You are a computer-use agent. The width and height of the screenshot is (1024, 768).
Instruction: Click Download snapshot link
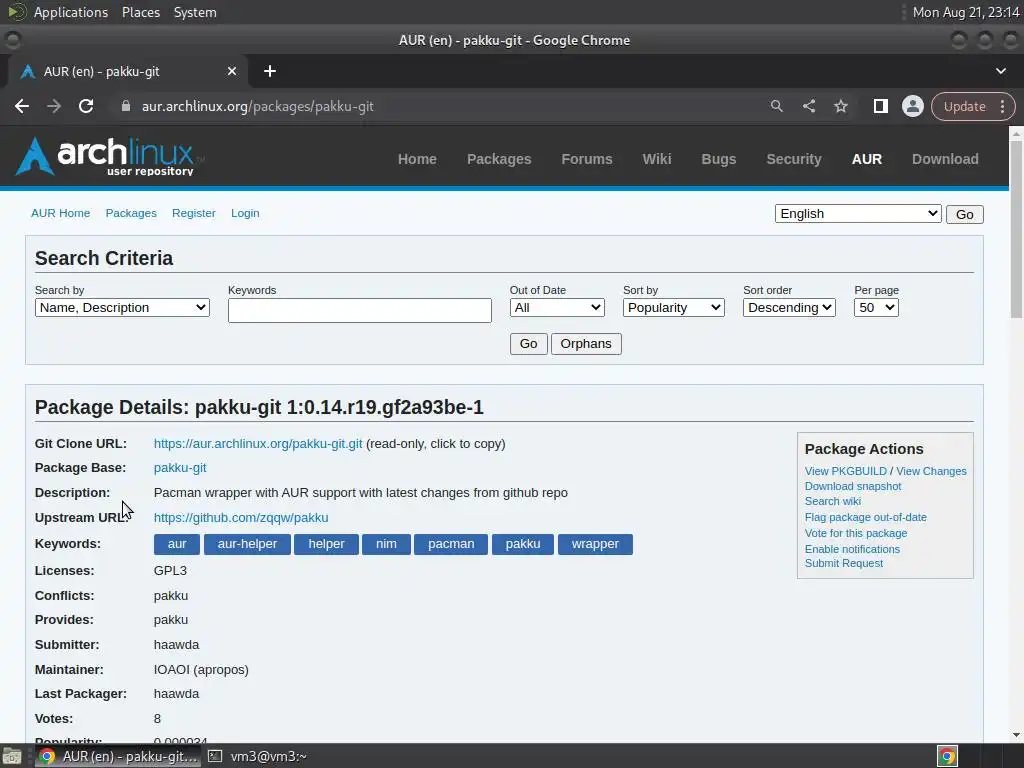coord(852,486)
